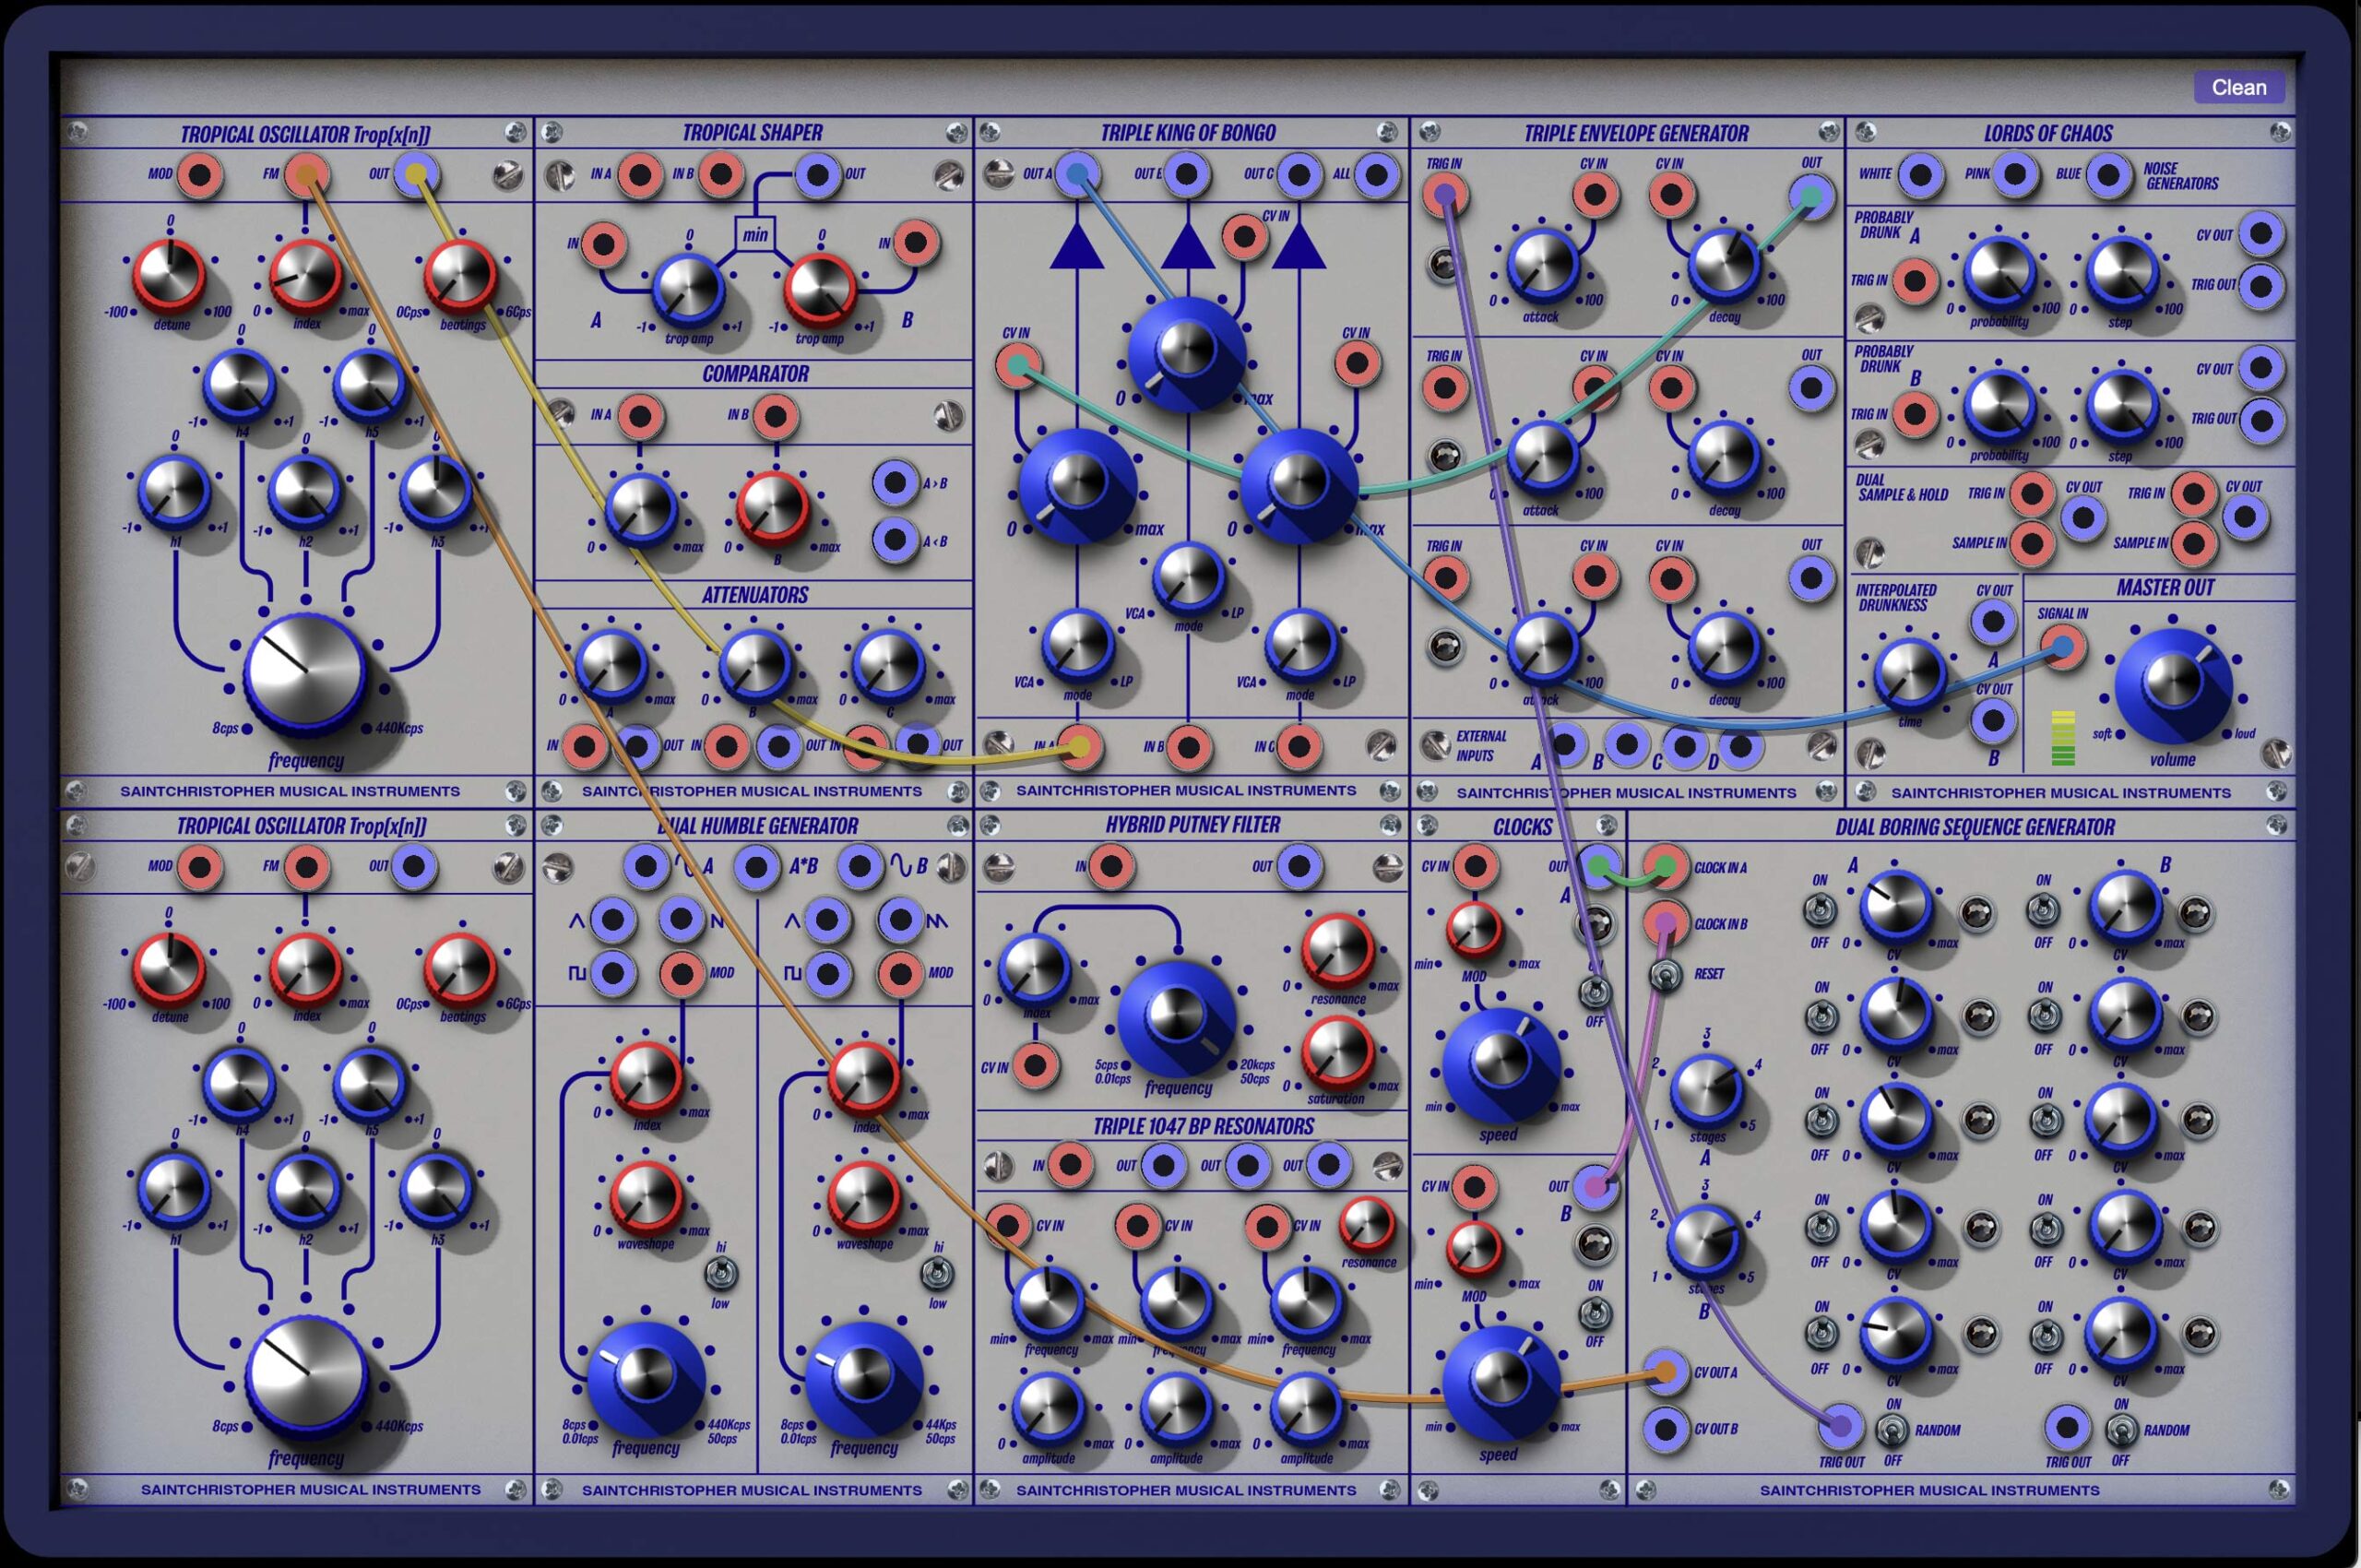Toggle first step ON/OFF switch of sequence A
The height and width of the screenshot is (1568, 2361).
[x=1820, y=910]
